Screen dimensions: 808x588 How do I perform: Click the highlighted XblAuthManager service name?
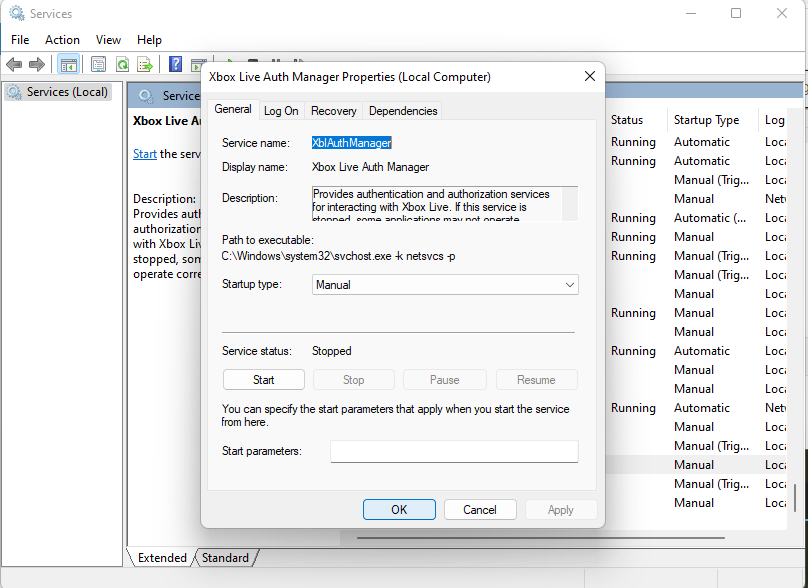(x=351, y=143)
